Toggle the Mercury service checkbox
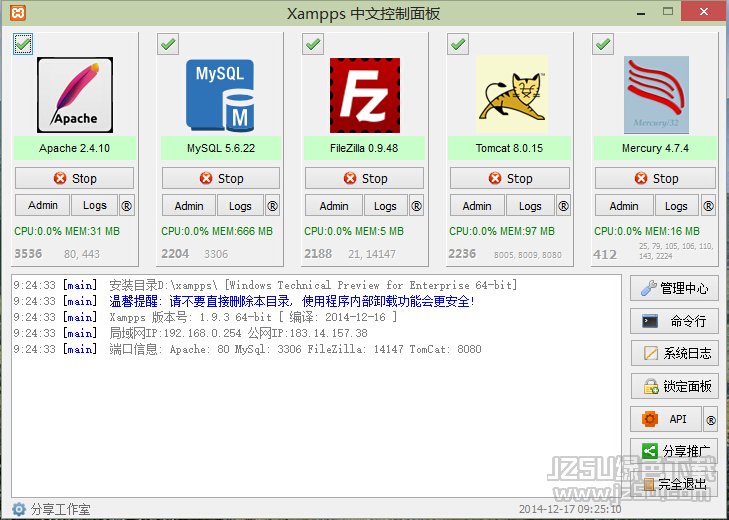This screenshot has width=729, height=520. [x=603, y=44]
